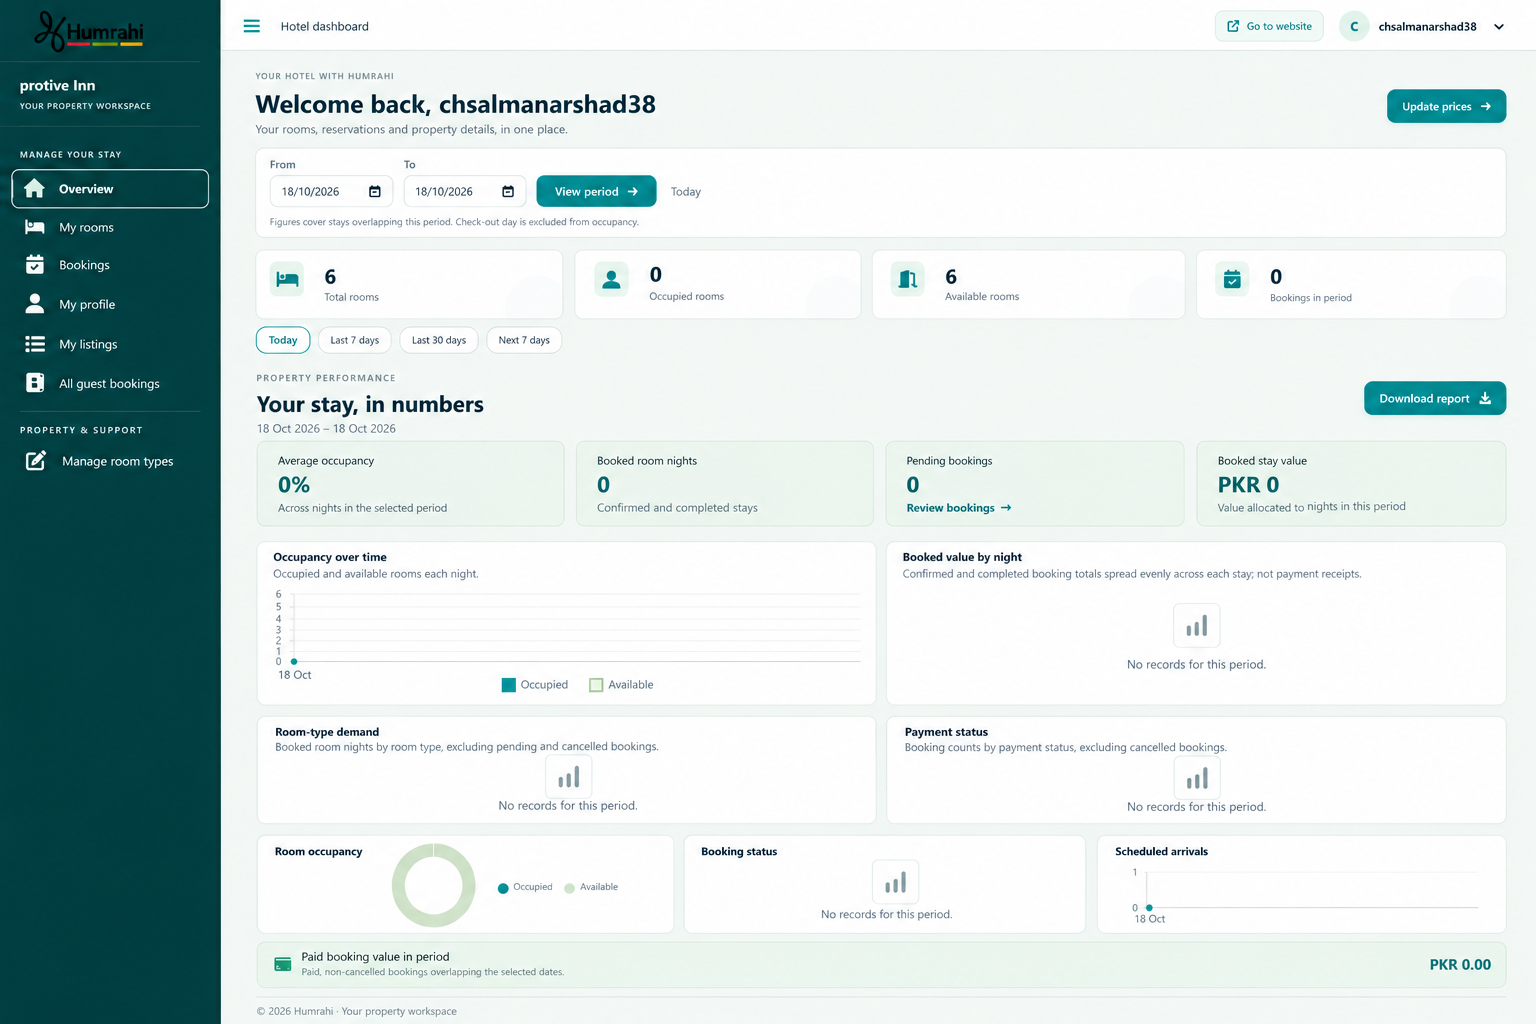Click the Payment status chart icon
The width and height of the screenshot is (1536, 1024).
[x=1197, y=778]
